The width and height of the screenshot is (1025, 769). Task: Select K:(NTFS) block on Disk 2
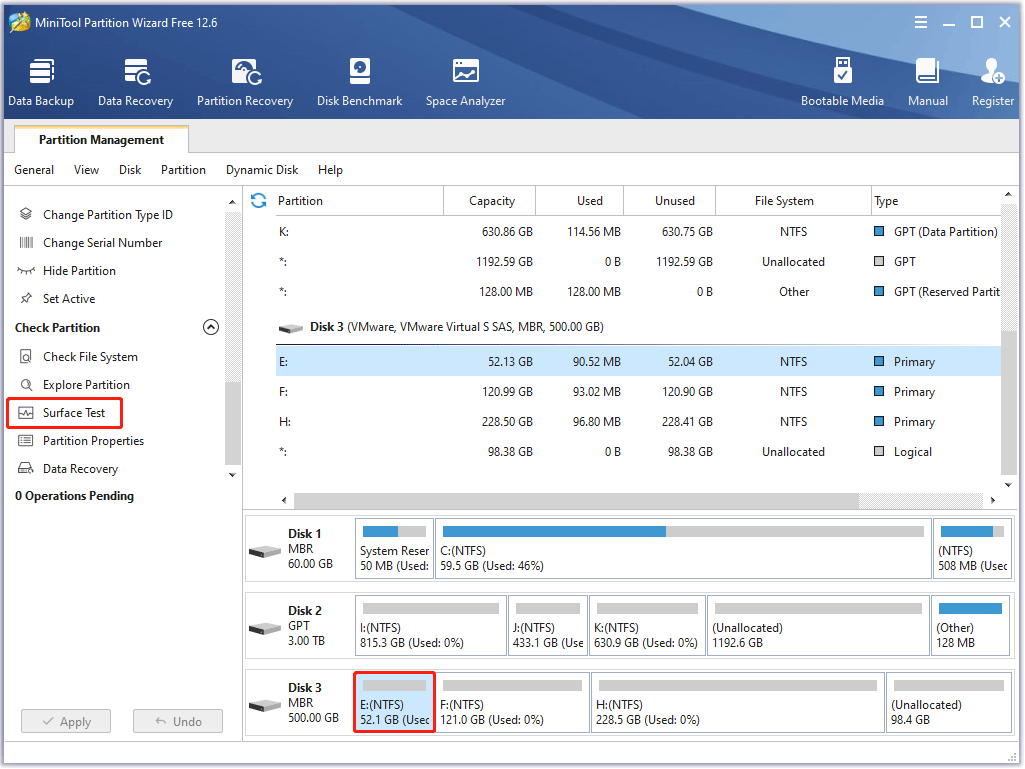(647, 626)
